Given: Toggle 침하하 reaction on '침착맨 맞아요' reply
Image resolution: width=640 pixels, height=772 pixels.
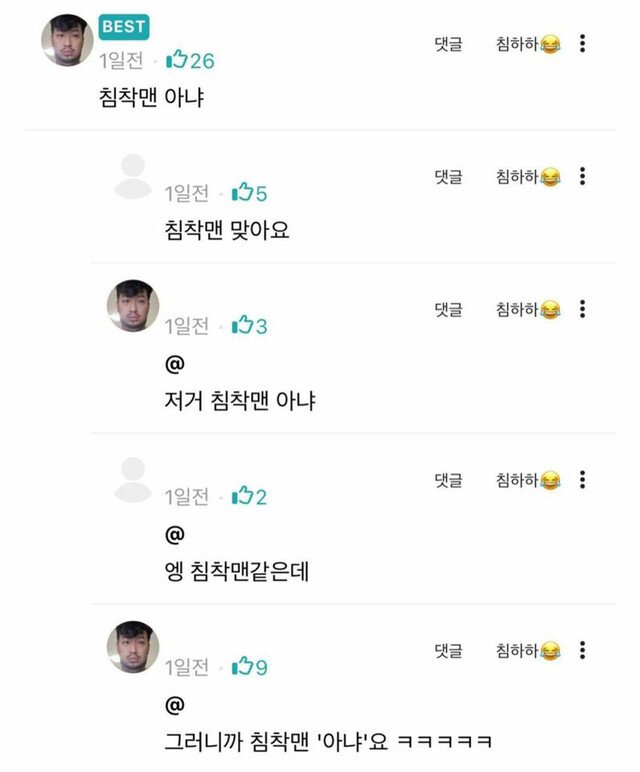Looking at the screenshot, I should pos(528,178).
